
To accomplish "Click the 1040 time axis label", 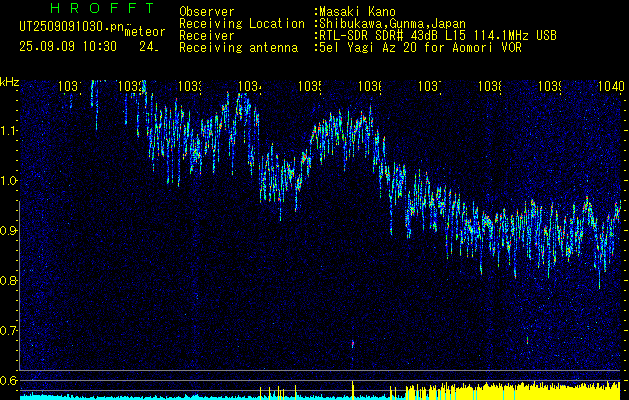I will (611, 86).
